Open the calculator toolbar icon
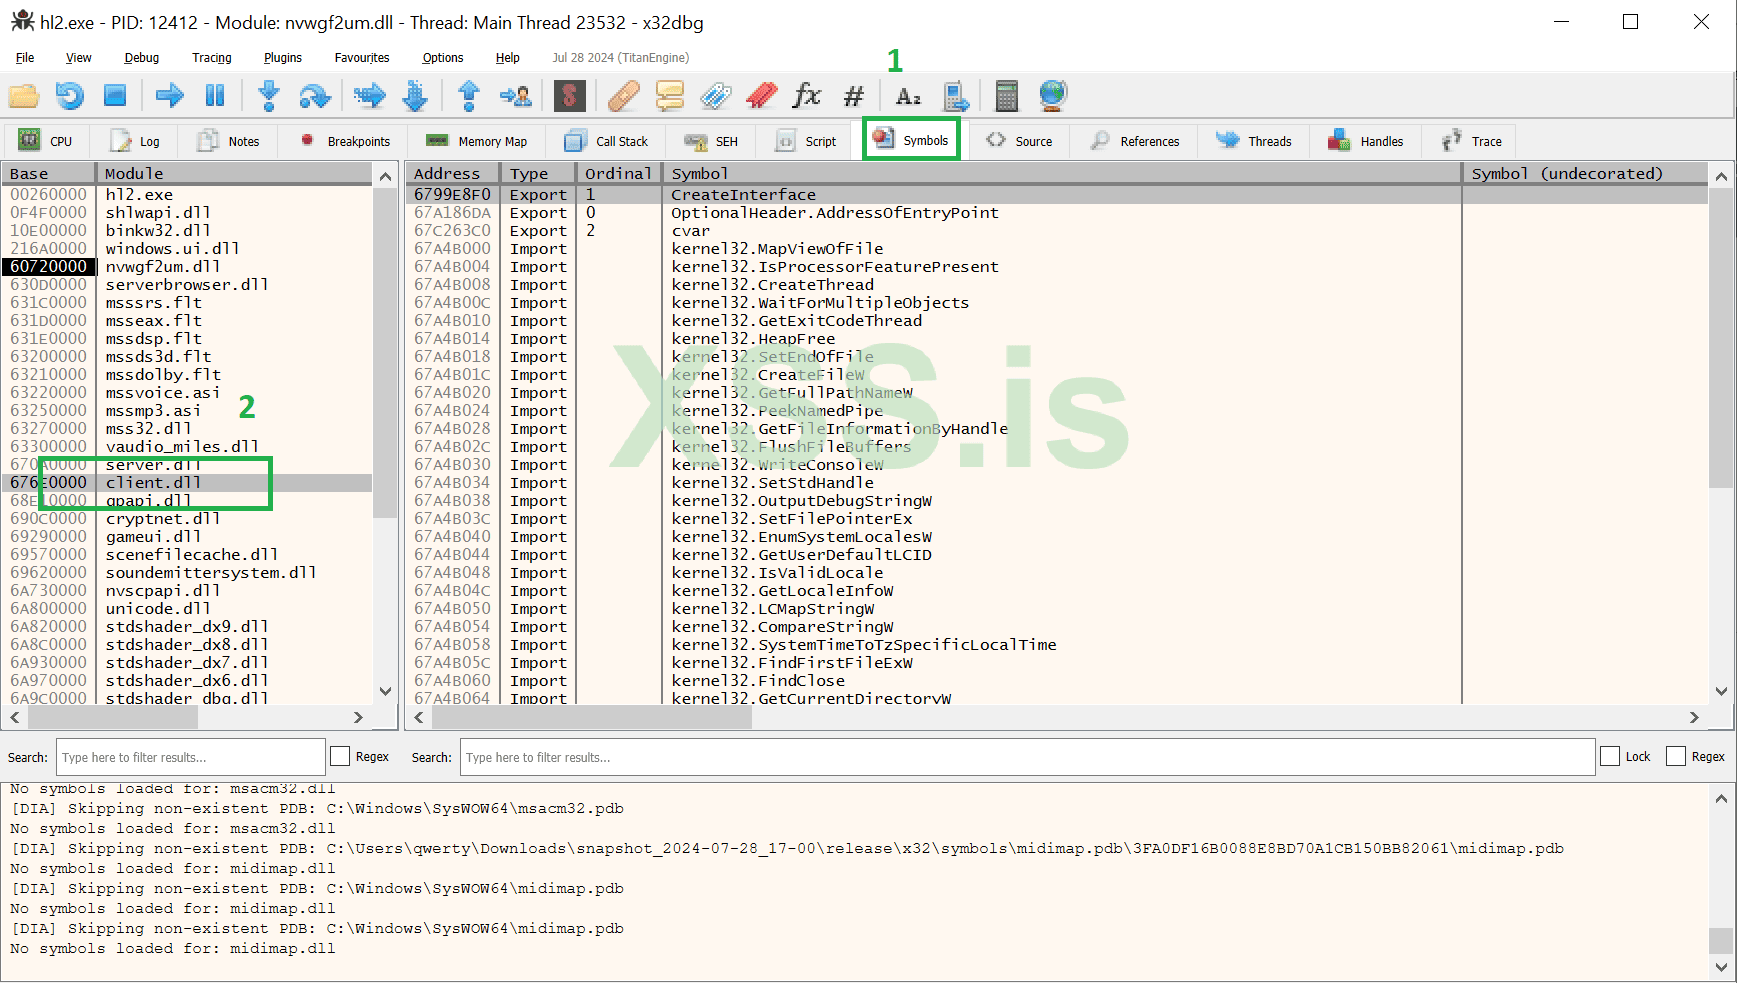The width and height of the screenshot is (1737, 983). [1006, 96]
